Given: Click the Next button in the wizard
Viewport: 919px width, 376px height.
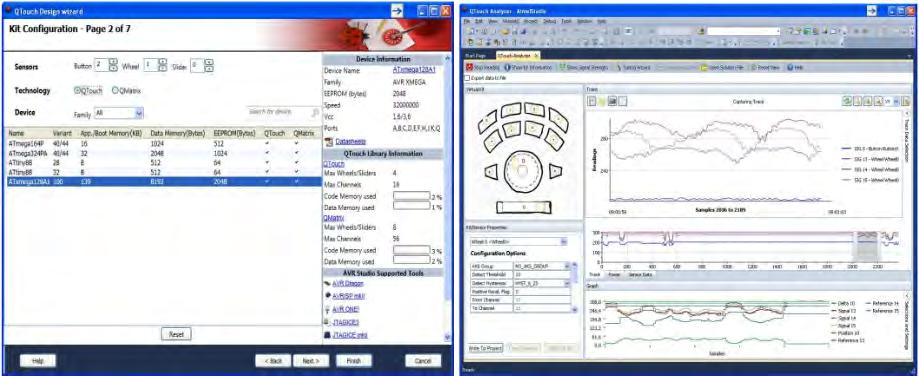Looking at the screenshot, I should click(307, 361).
